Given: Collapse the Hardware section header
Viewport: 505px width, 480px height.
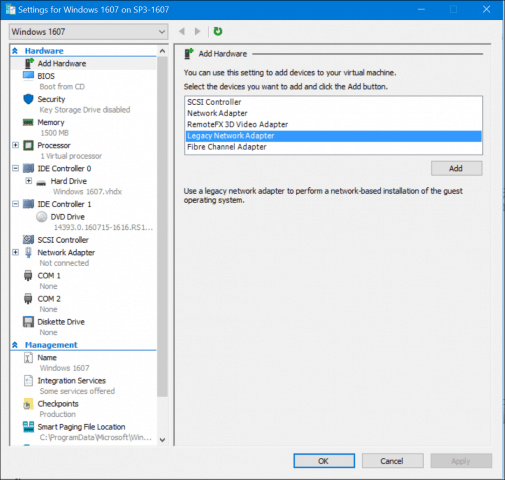Looking at the screenshot, I should [x=15, y=51].
